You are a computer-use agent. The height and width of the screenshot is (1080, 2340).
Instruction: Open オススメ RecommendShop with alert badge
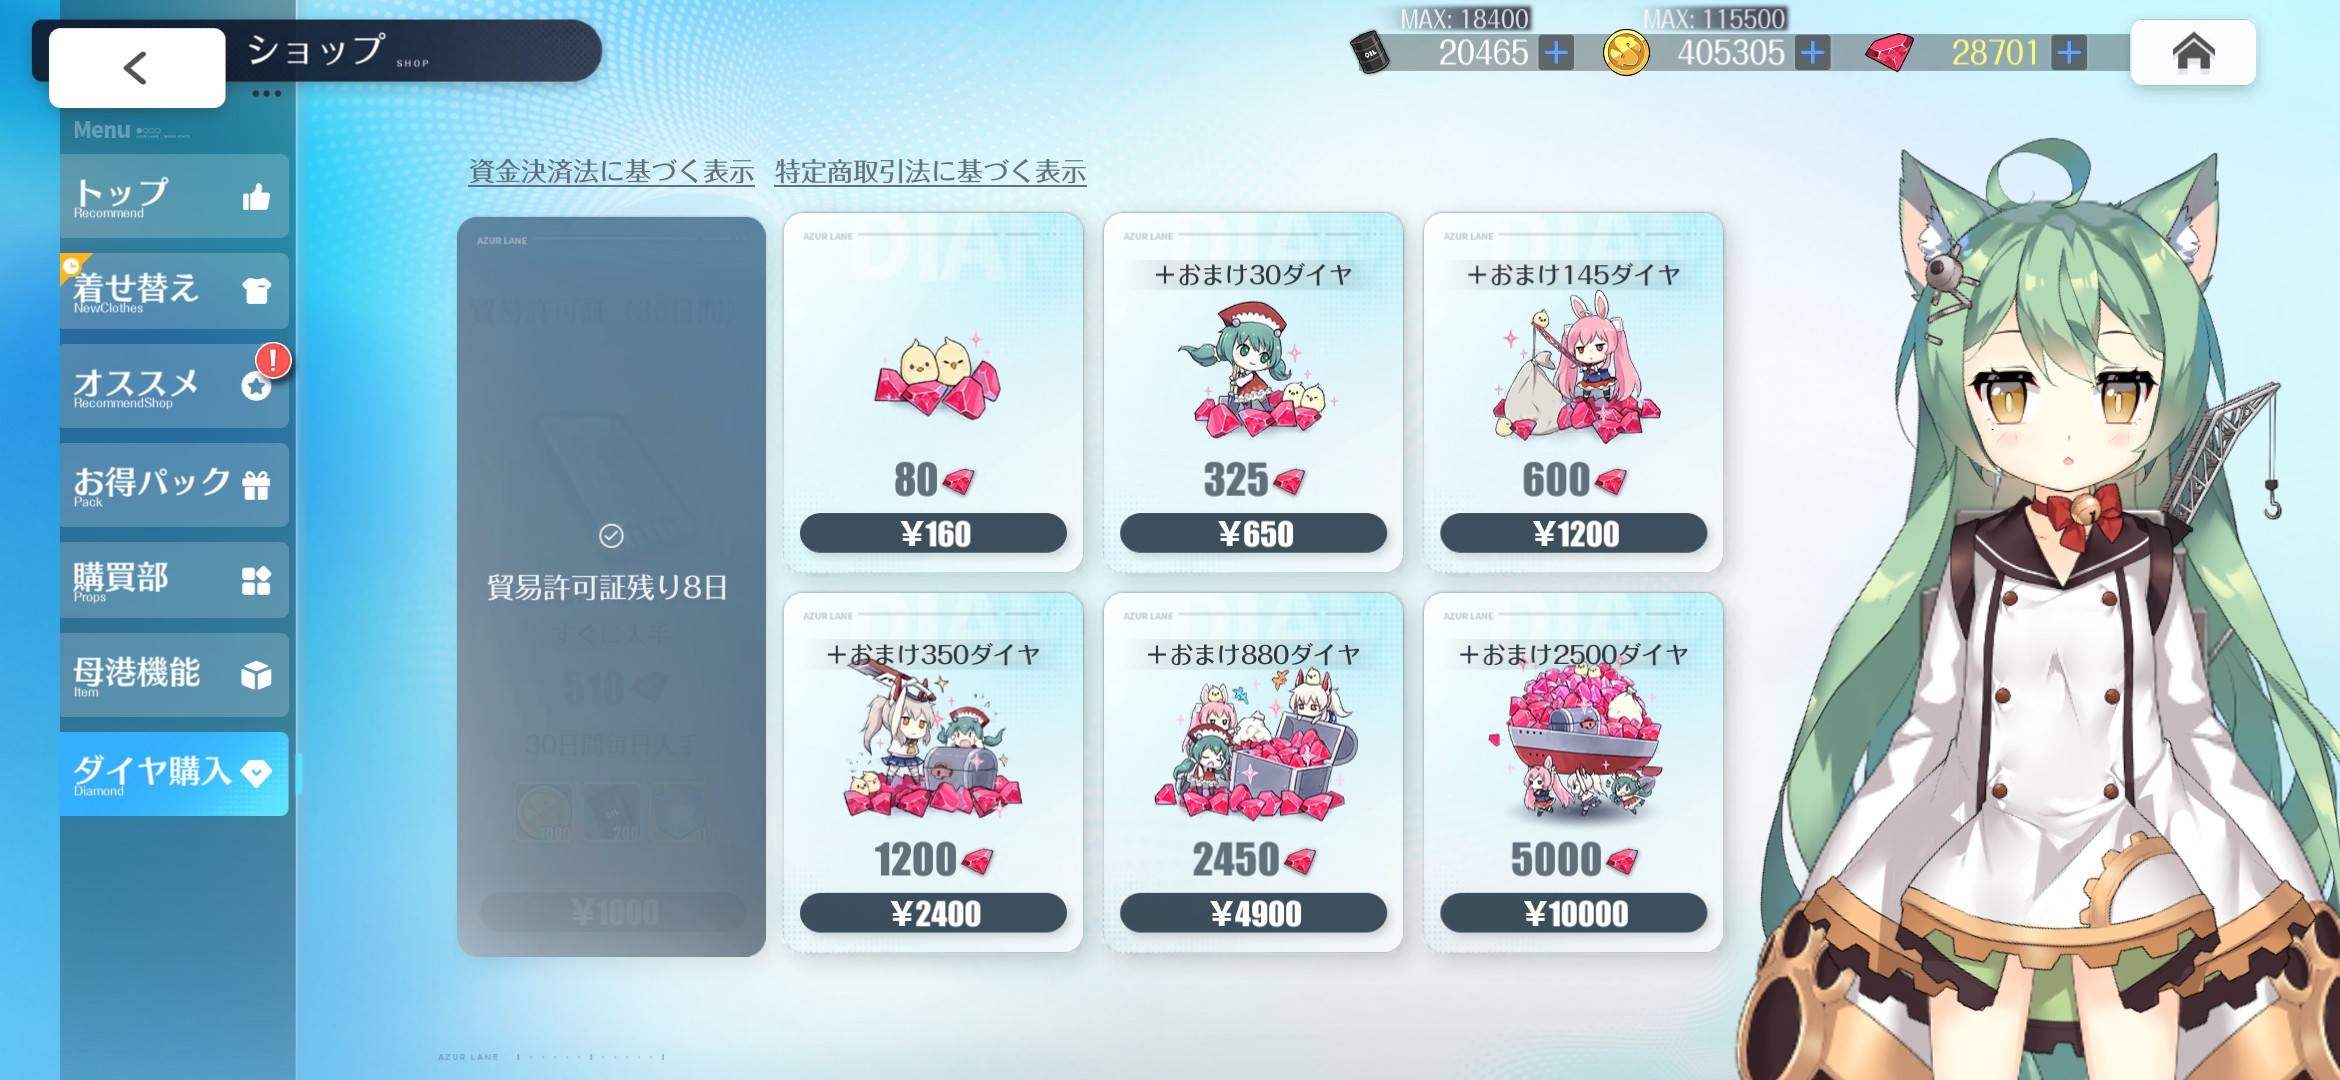[174, 386]
